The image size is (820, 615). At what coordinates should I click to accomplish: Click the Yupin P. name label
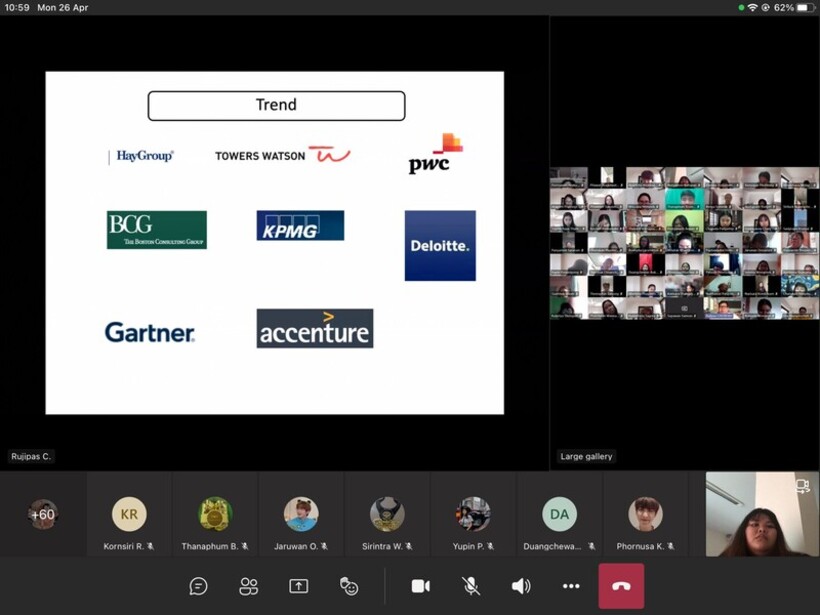click(468, 546)
